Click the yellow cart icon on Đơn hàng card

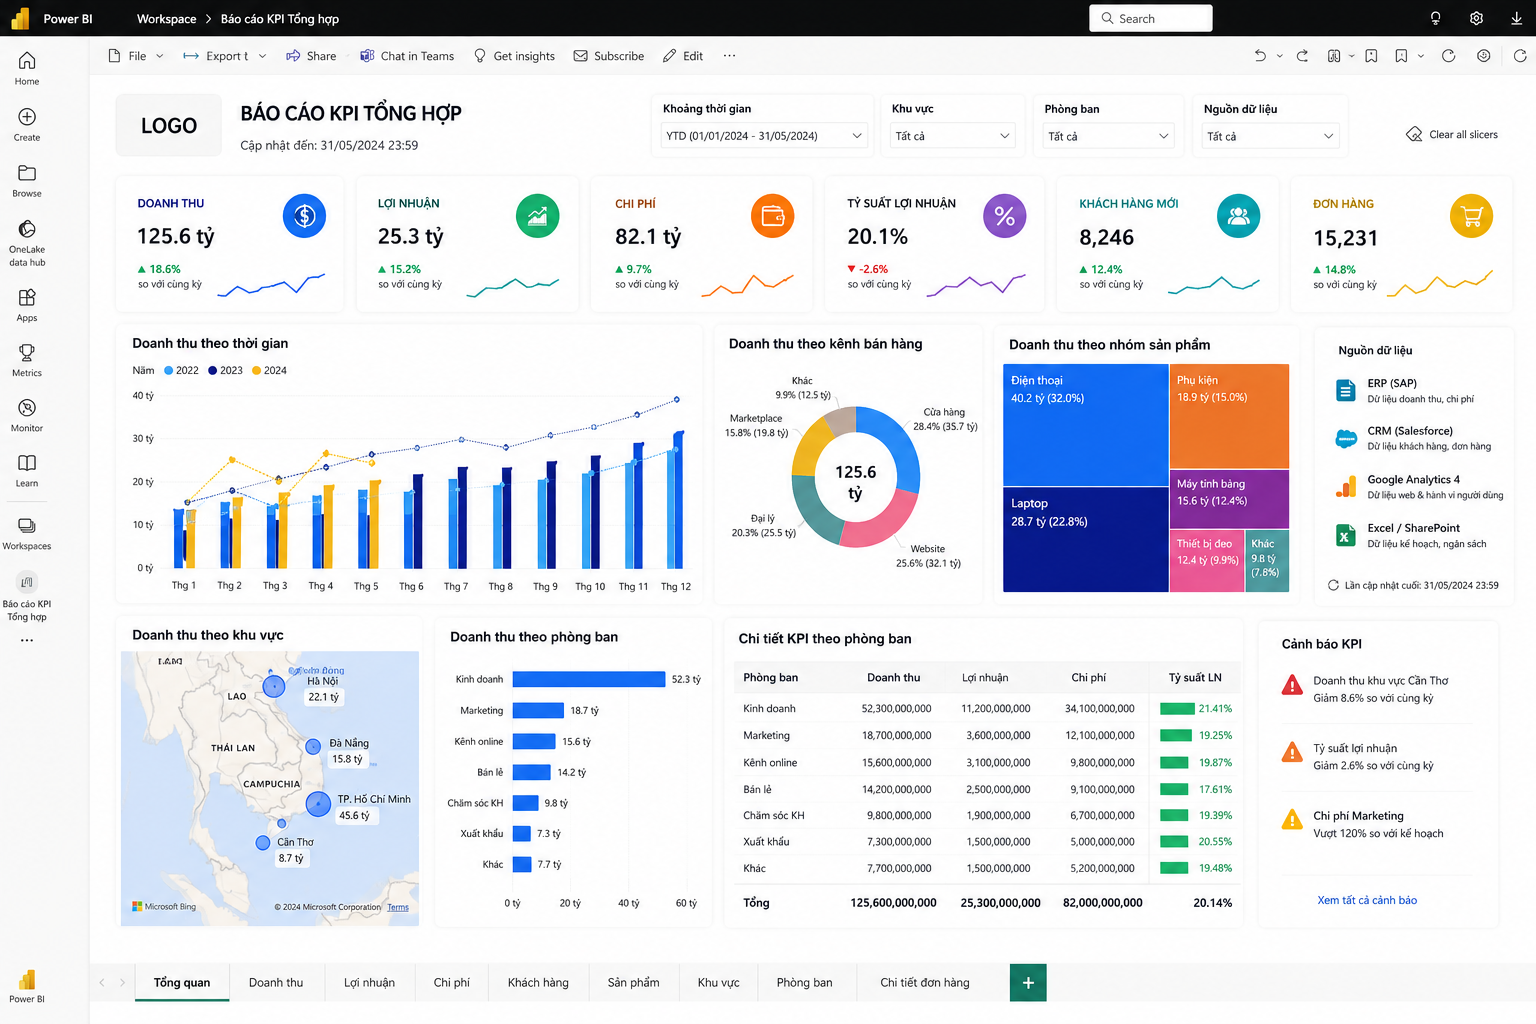coord(1471,216)
